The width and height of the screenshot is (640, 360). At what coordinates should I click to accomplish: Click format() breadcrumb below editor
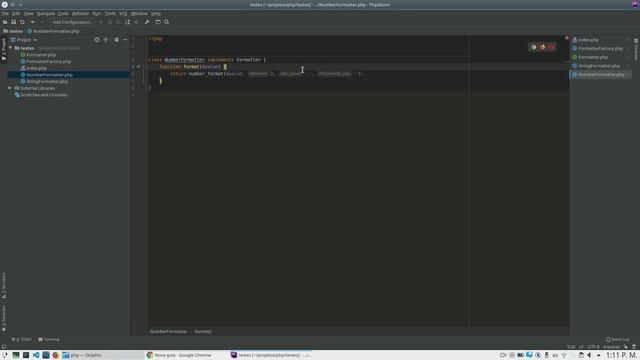[203, 331]
